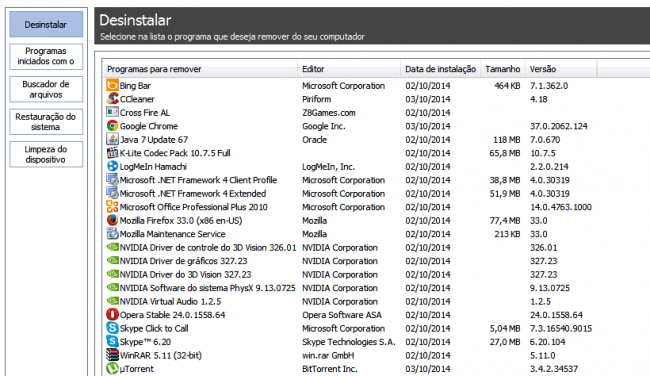
Task: Select the Microsoft Office Professional Plus icon
Action: [x=112, y=206]
